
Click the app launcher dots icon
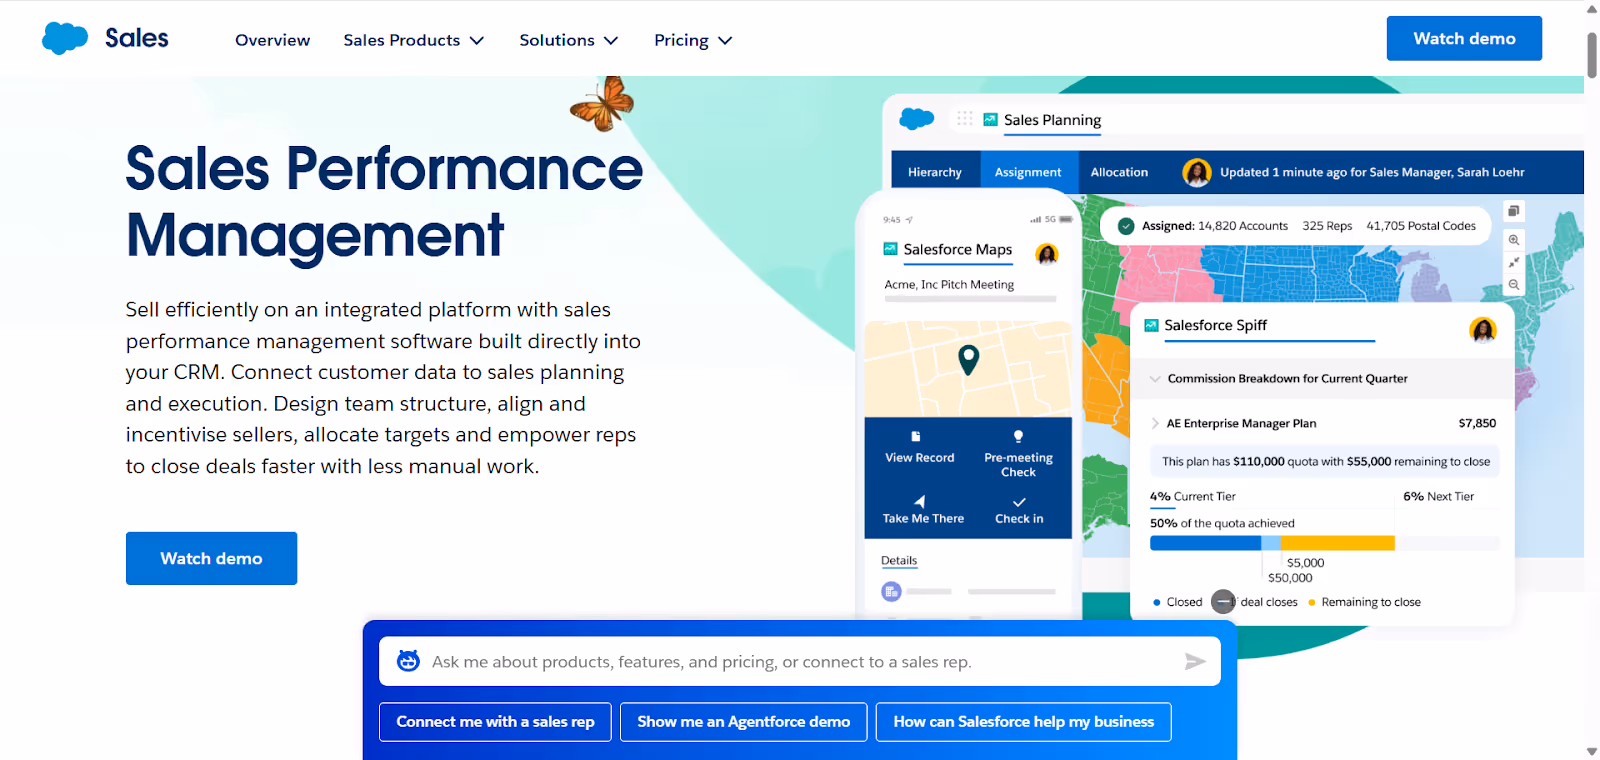(x=964, y=118)
